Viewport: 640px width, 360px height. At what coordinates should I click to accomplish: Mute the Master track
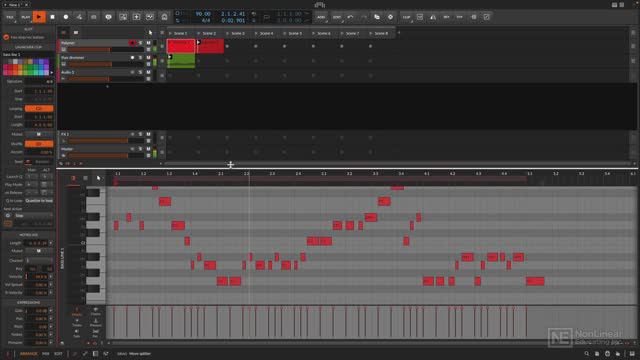click(x=149, y=149)
